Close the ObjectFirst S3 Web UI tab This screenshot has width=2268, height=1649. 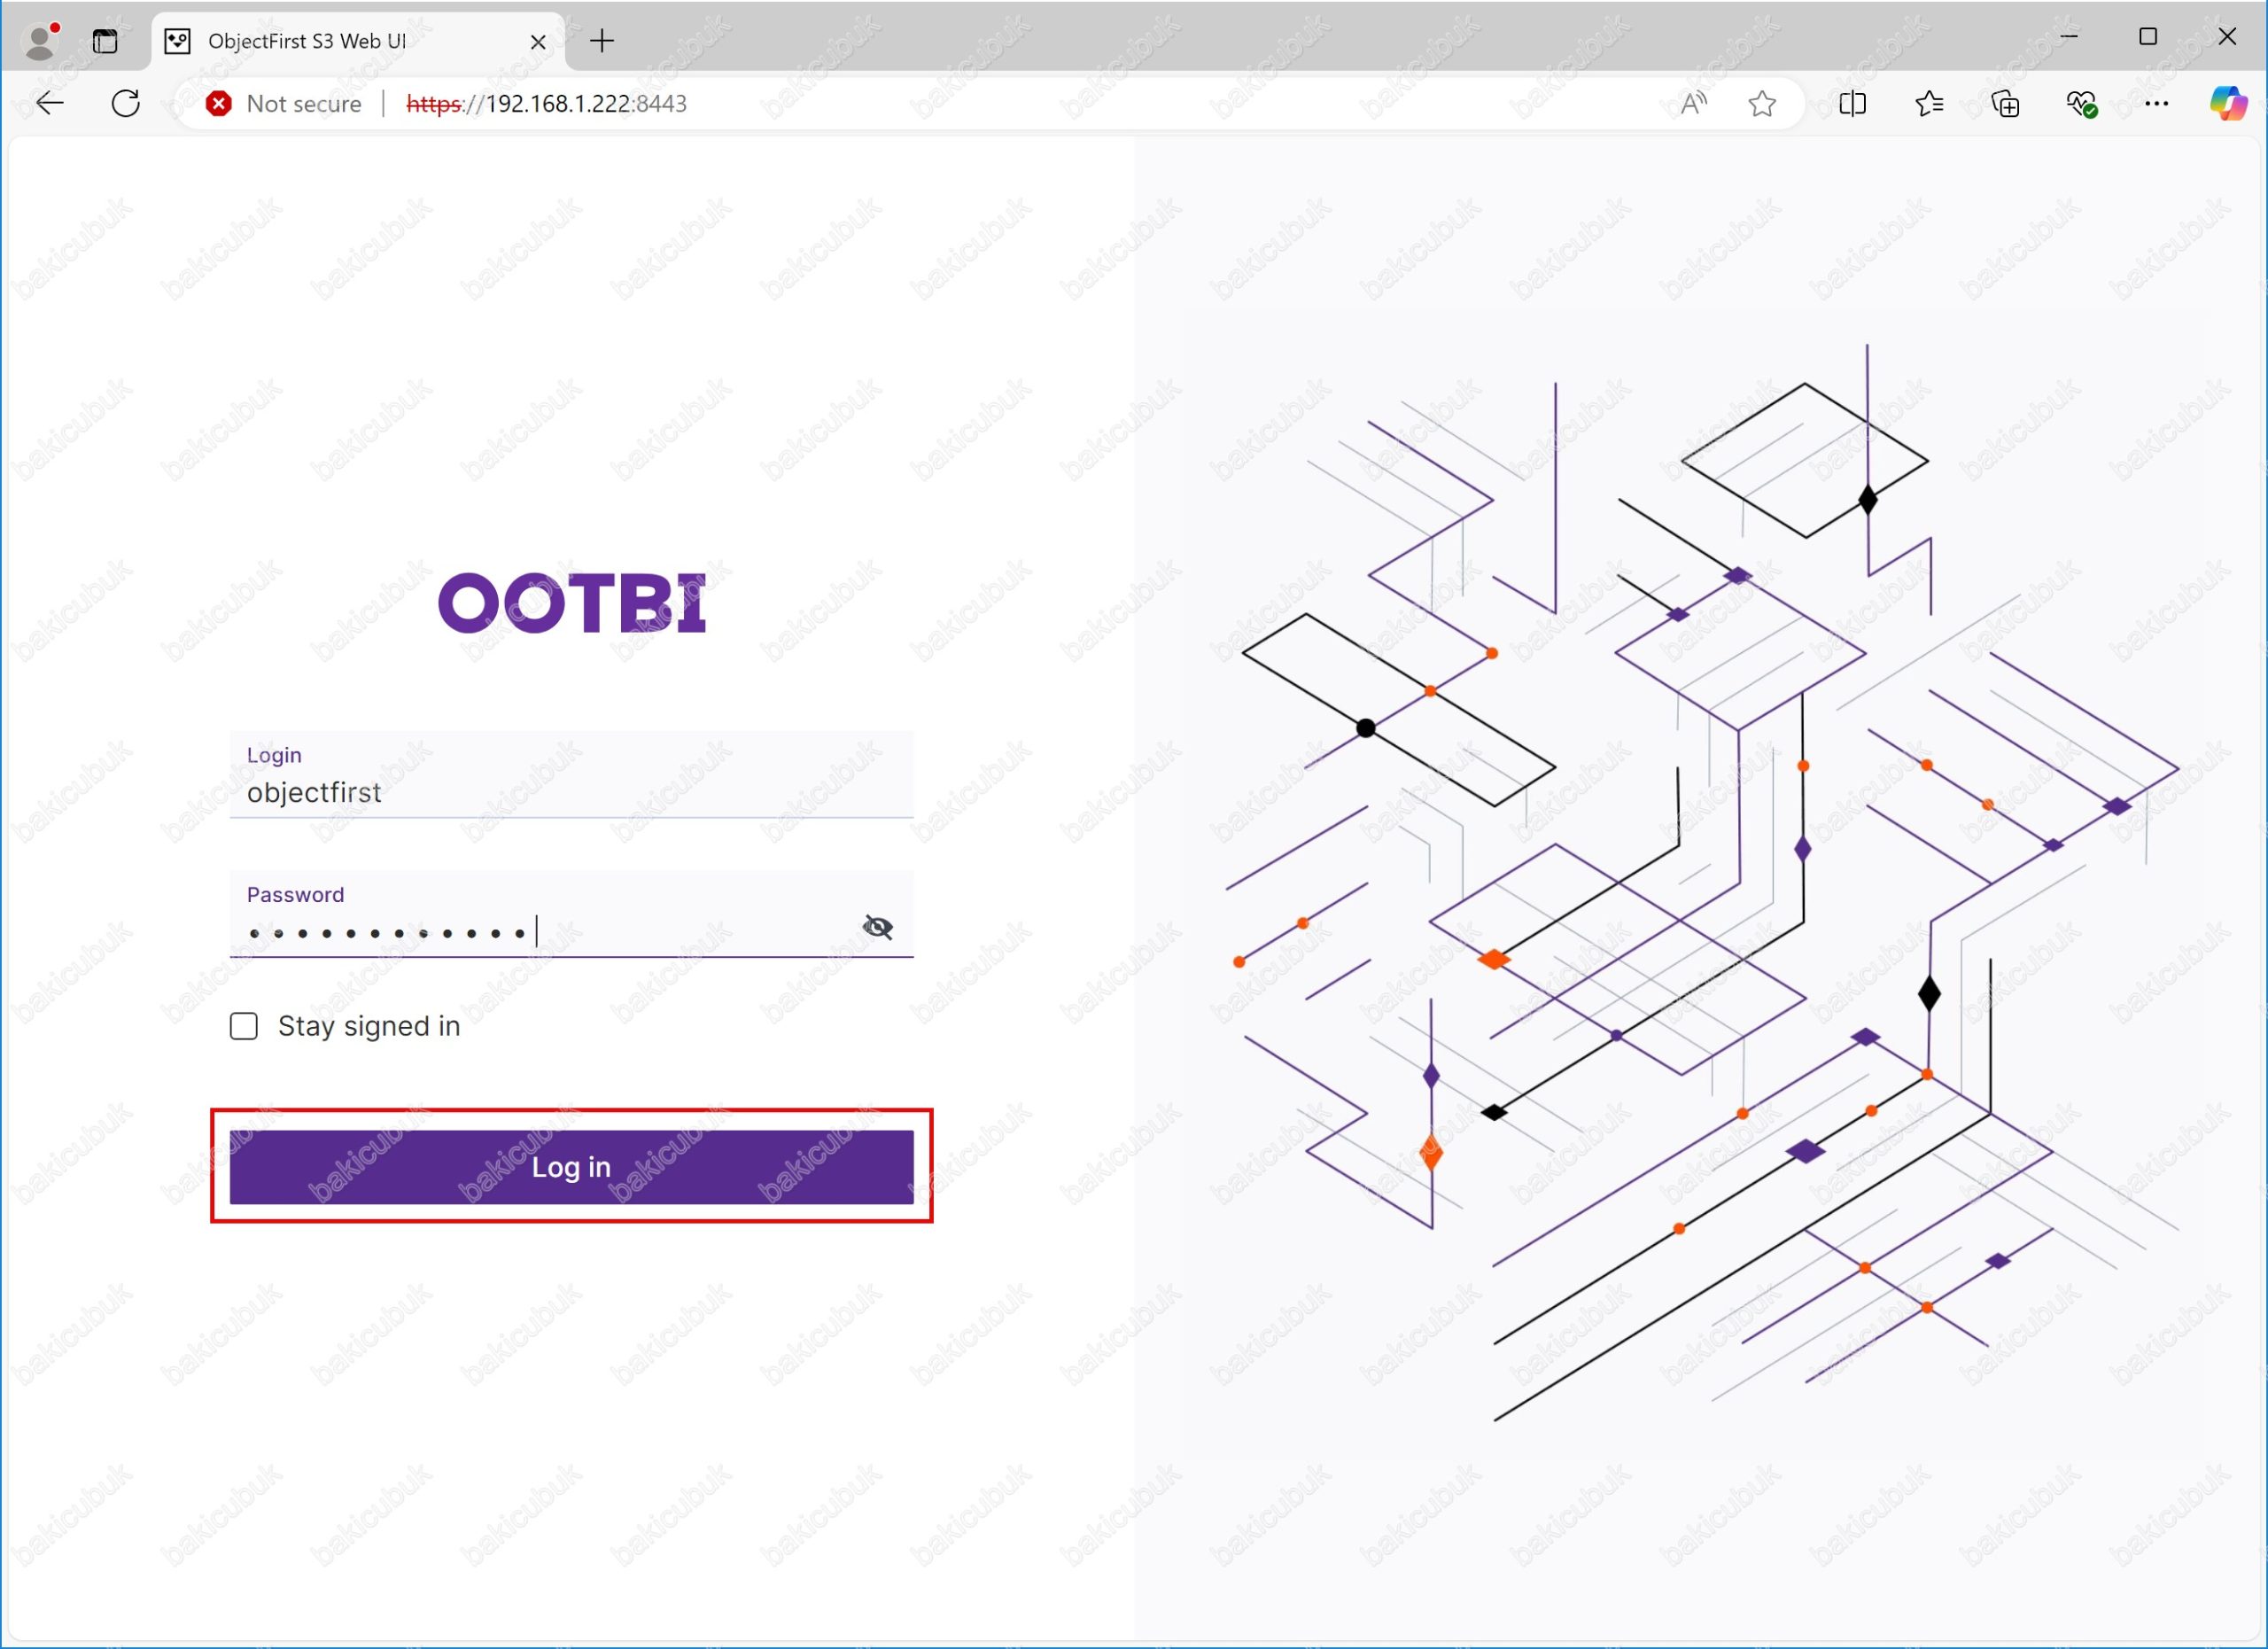tap(538, 42)
